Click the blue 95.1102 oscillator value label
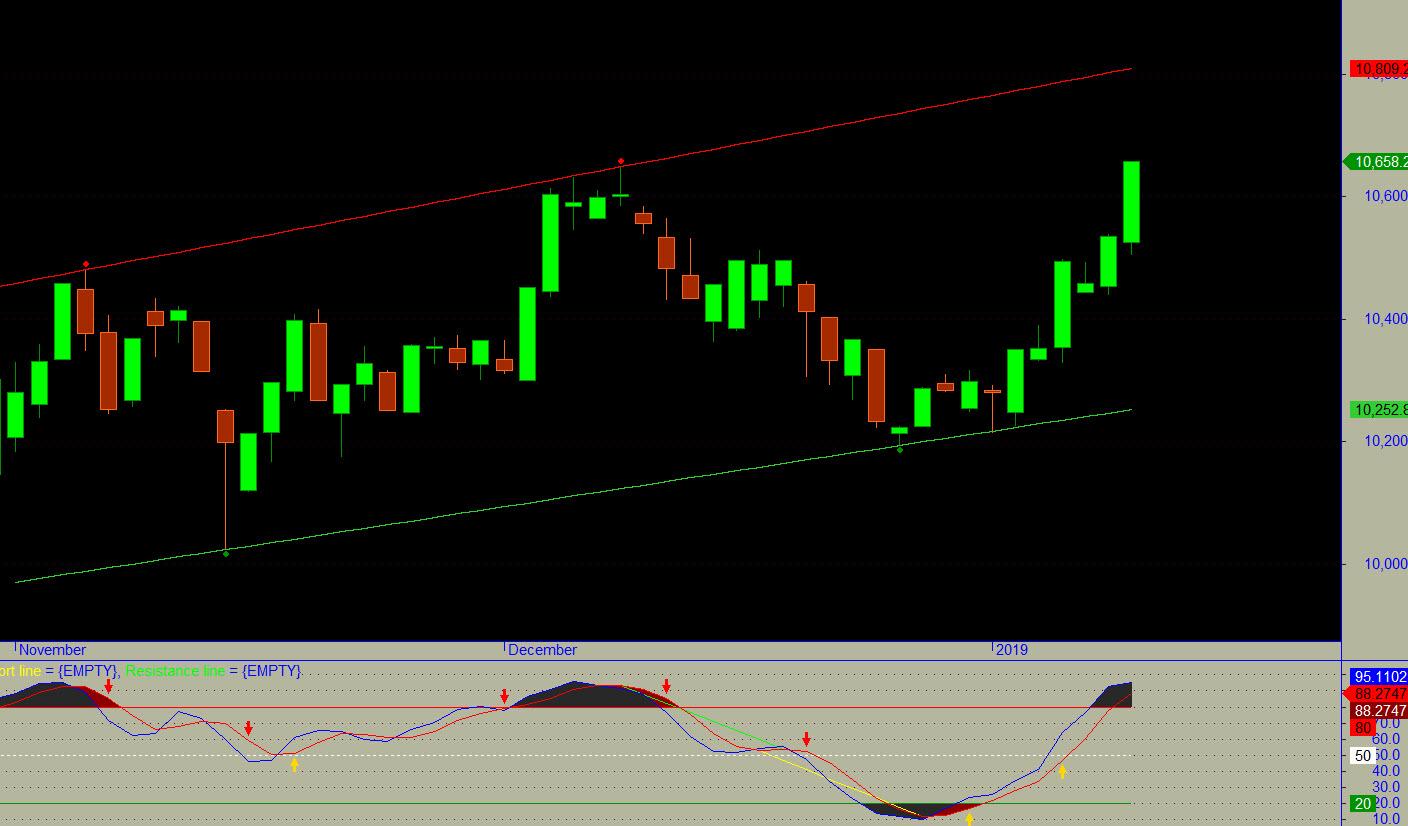 point(1380,677)
